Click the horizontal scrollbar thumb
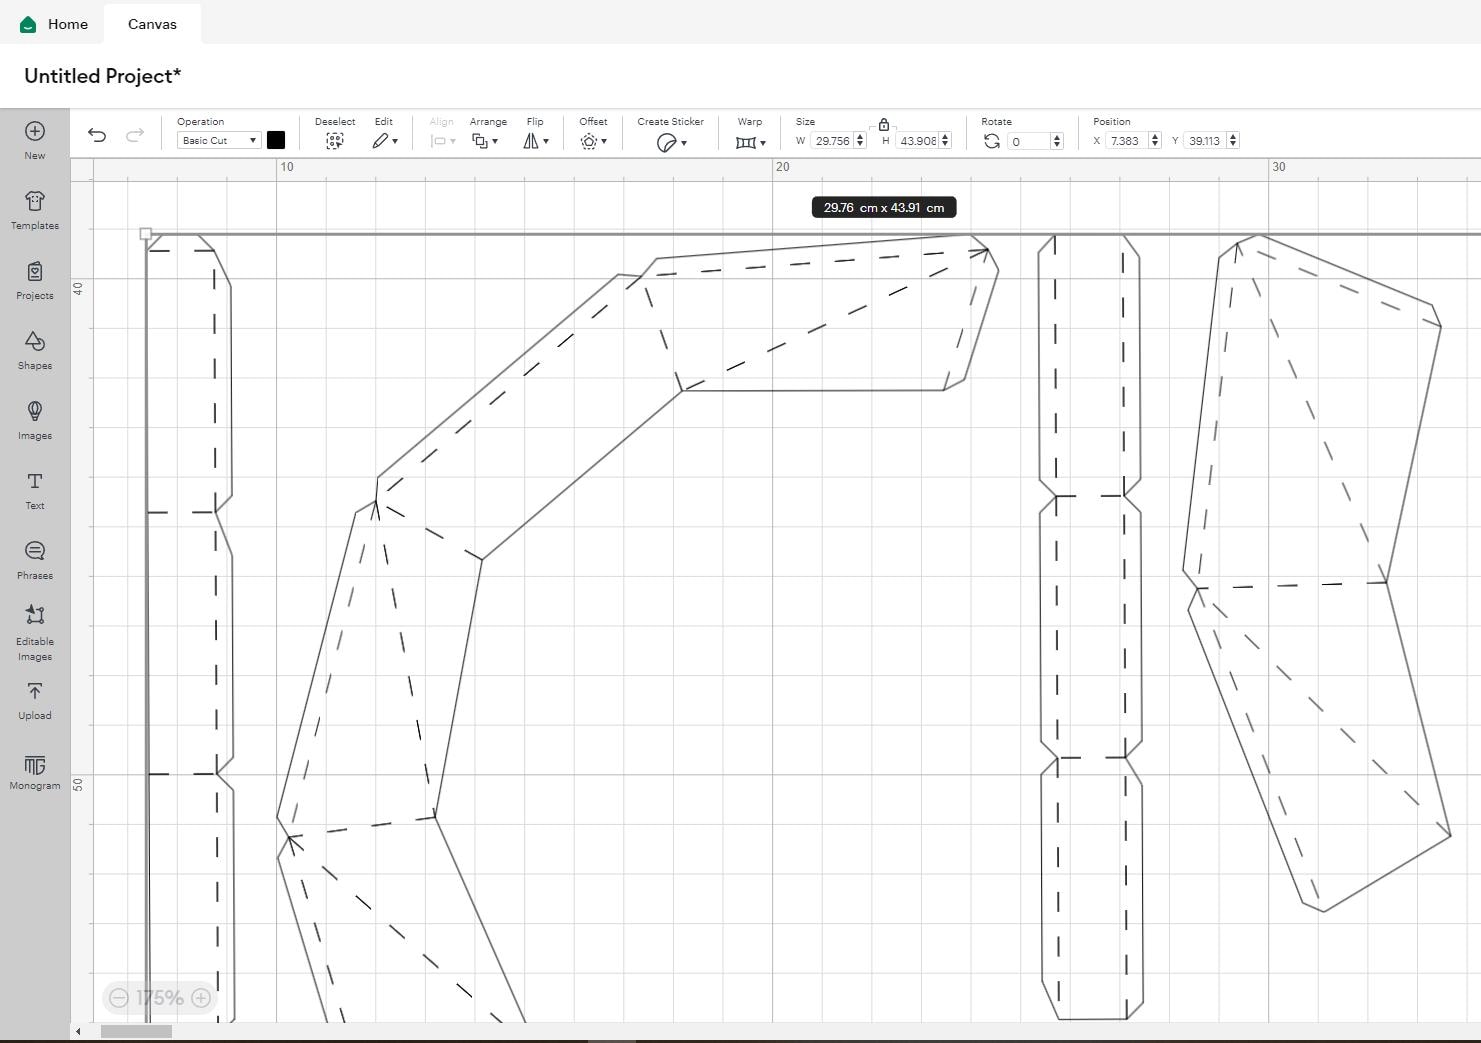Screen dimensions: 1481x1043 tap(136, 1031)
